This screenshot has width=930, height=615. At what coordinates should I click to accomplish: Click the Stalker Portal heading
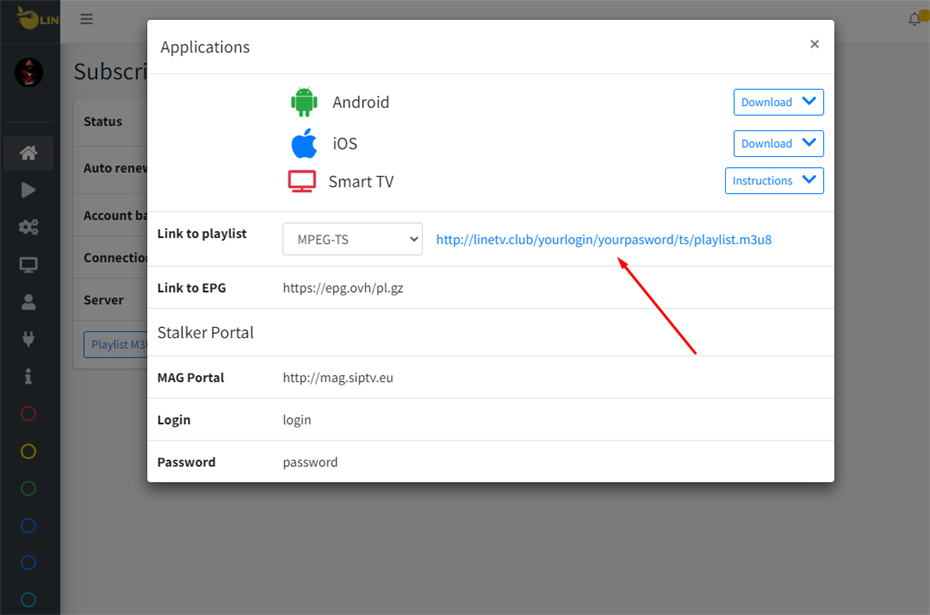(x=205, y=333)
